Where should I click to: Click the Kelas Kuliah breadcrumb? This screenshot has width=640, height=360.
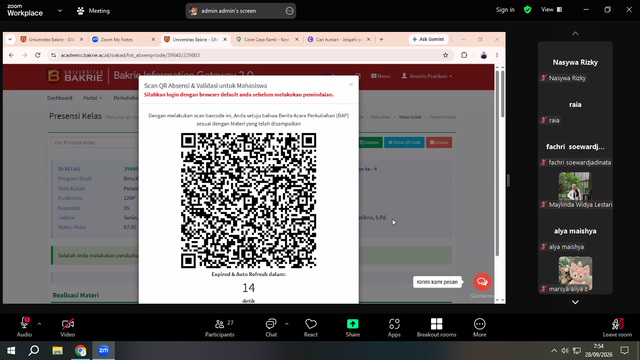(410, 117)
